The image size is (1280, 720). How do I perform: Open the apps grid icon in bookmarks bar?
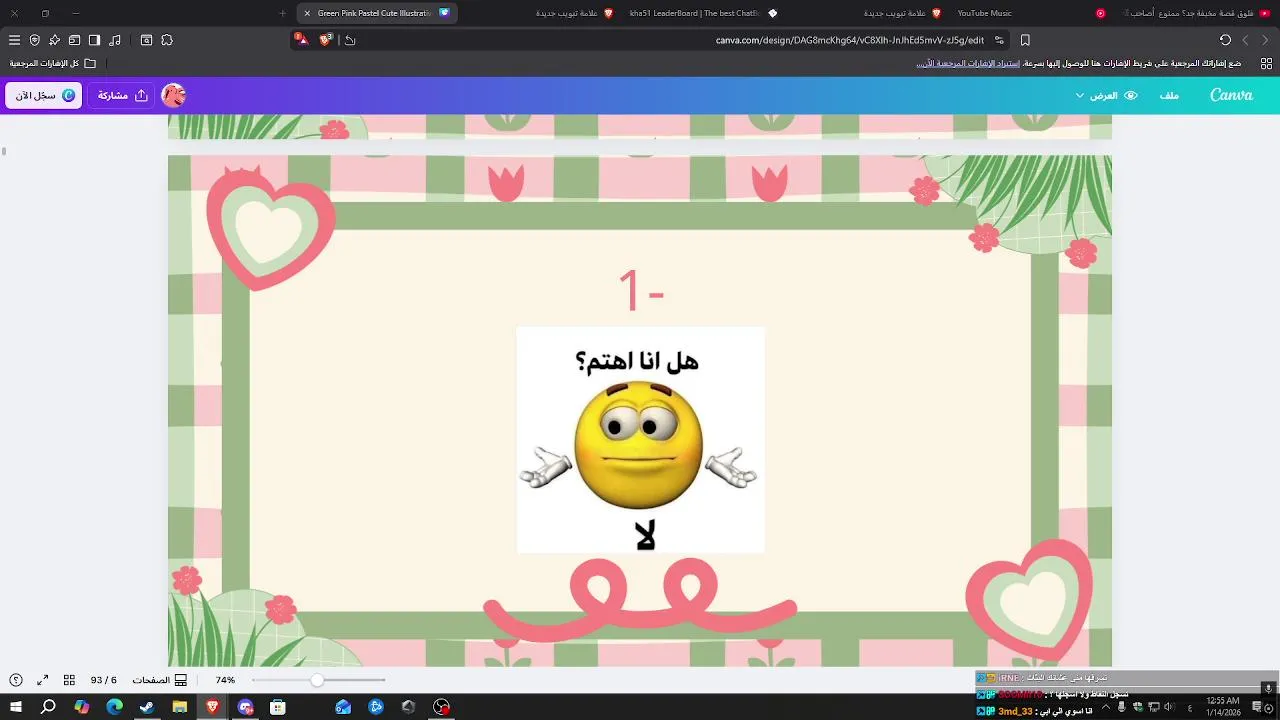pos(1266,63)
